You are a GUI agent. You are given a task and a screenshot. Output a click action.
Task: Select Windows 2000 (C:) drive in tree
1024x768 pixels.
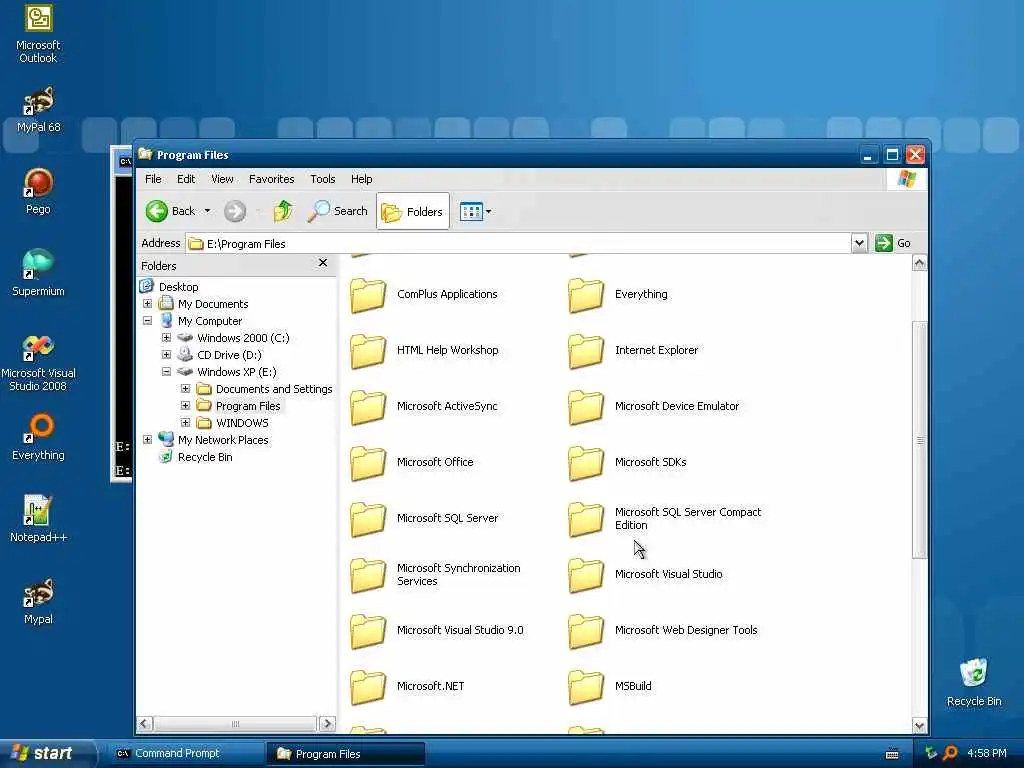(243, 338)
